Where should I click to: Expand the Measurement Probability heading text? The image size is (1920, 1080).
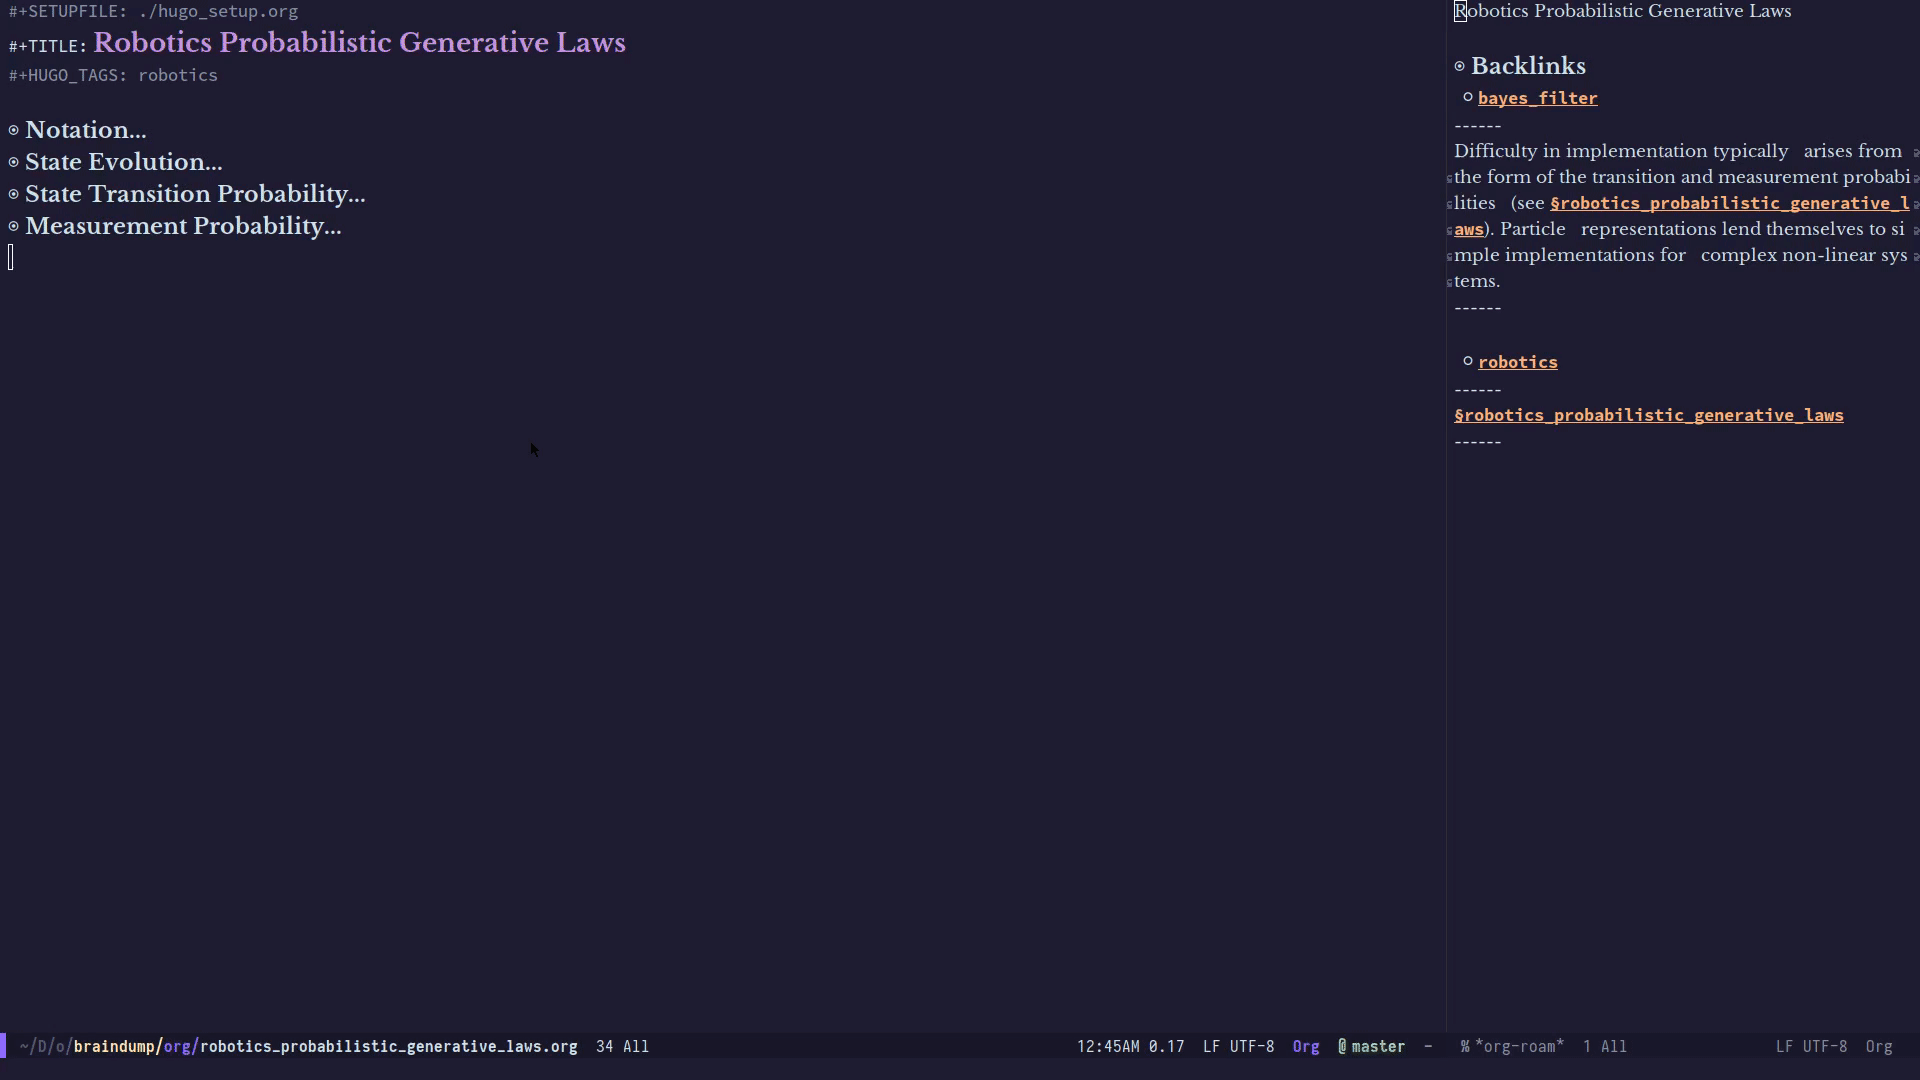(183, 226)
